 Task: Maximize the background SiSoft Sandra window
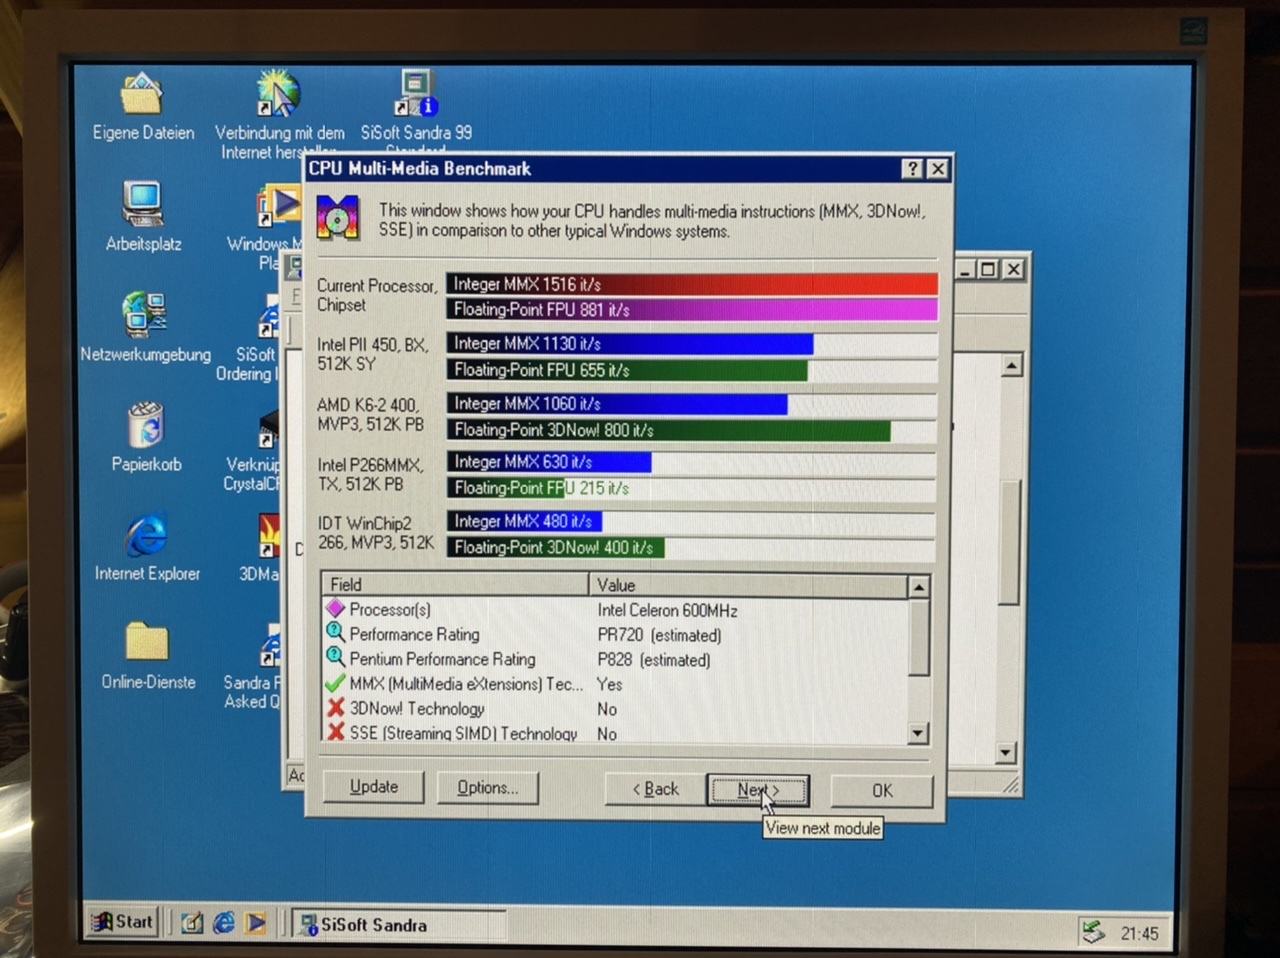tap(988, 269)
